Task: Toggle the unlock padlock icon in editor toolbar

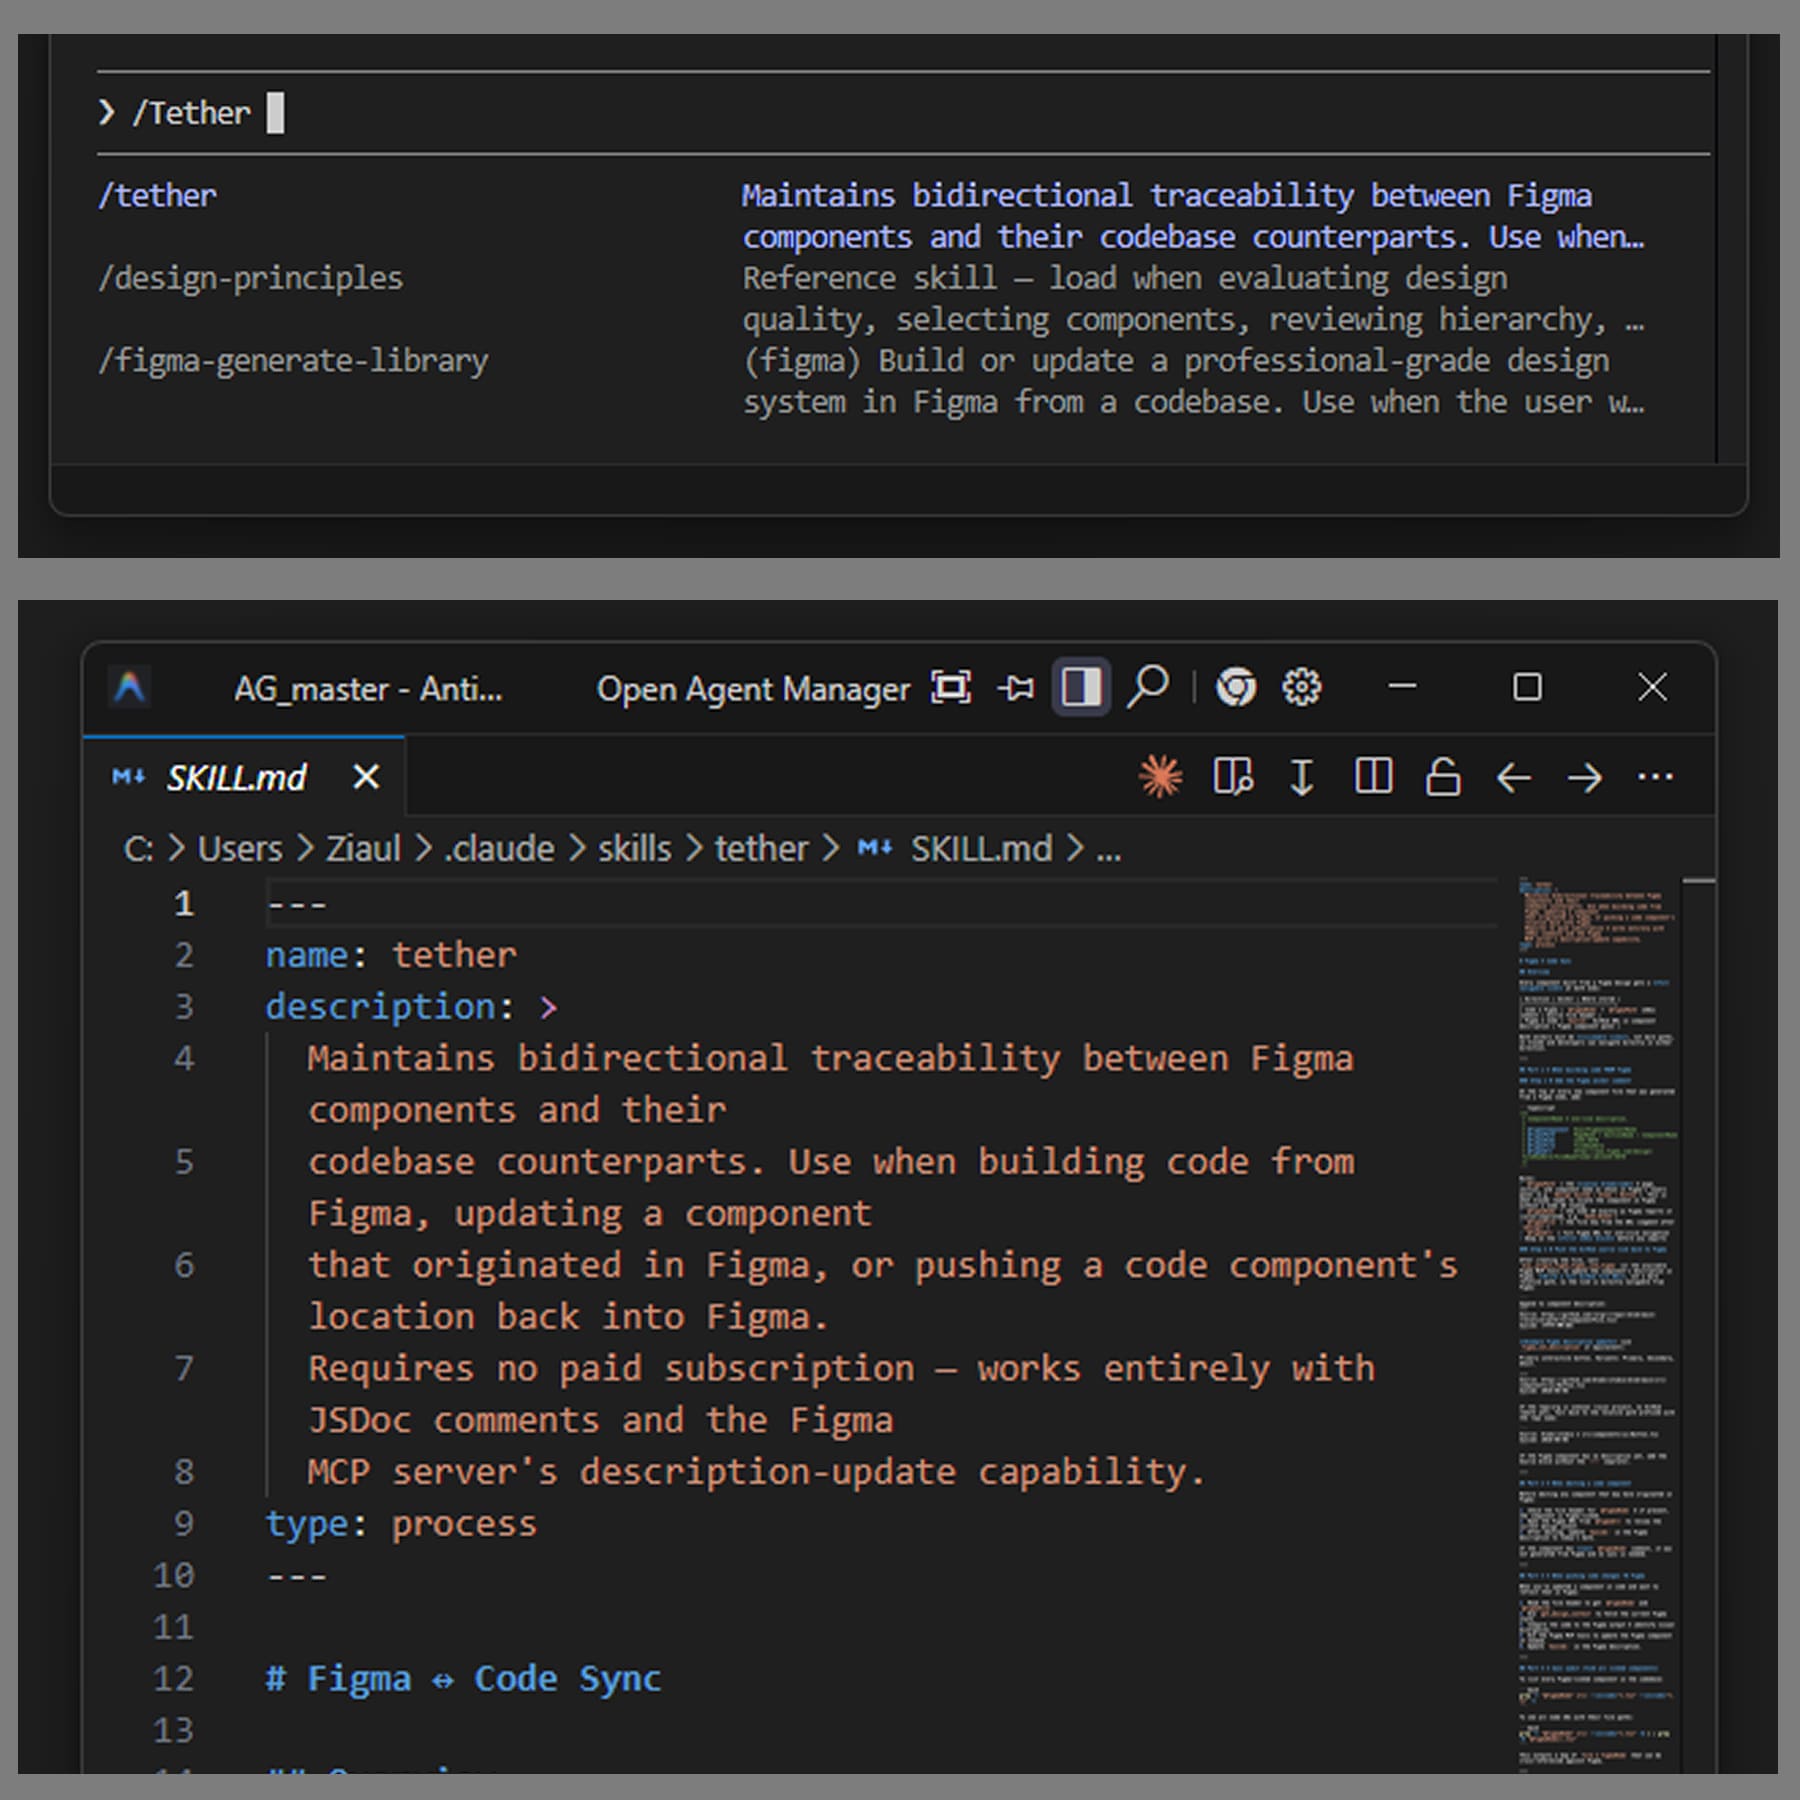Action: [1442, 776]
